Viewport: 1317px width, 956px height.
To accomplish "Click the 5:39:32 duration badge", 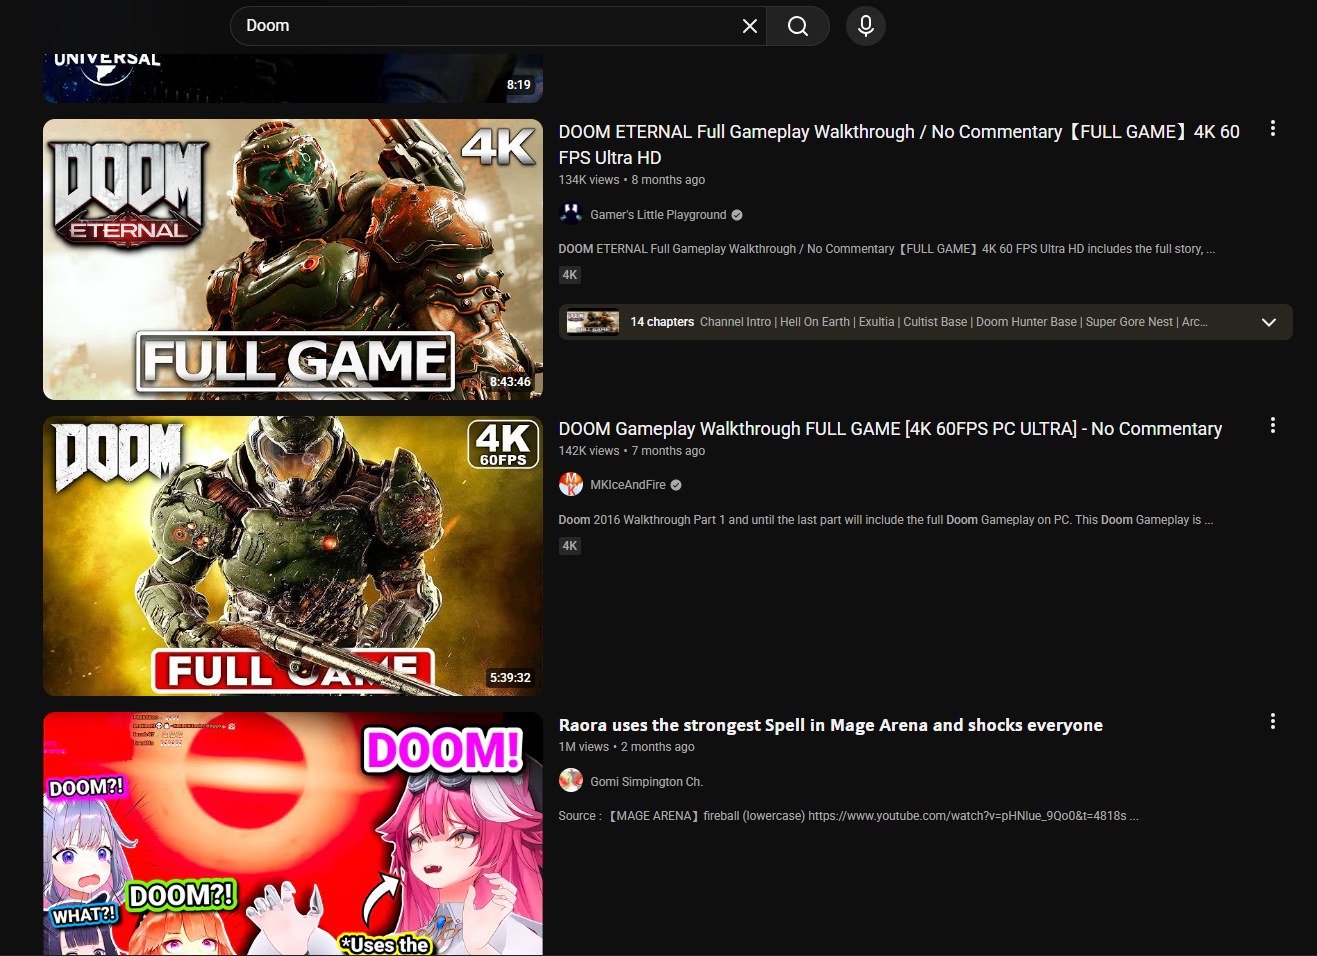I will pos(510,678).
